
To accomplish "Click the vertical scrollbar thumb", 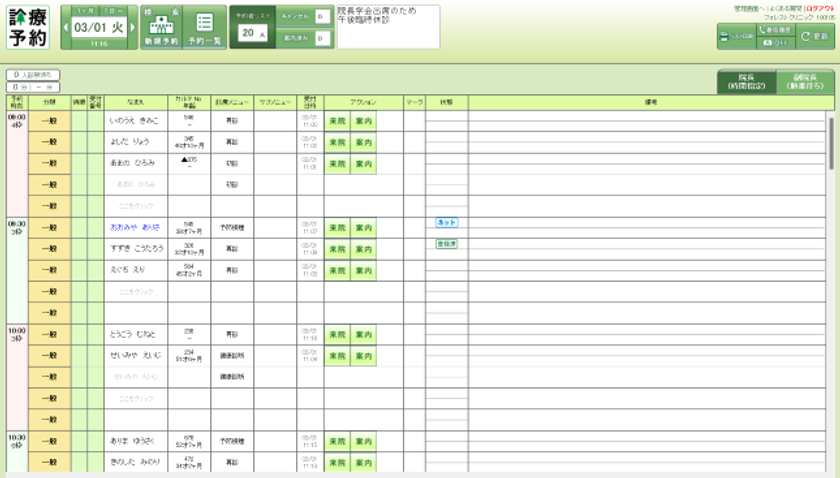I will pyautogui.click(x=831, y=144).
